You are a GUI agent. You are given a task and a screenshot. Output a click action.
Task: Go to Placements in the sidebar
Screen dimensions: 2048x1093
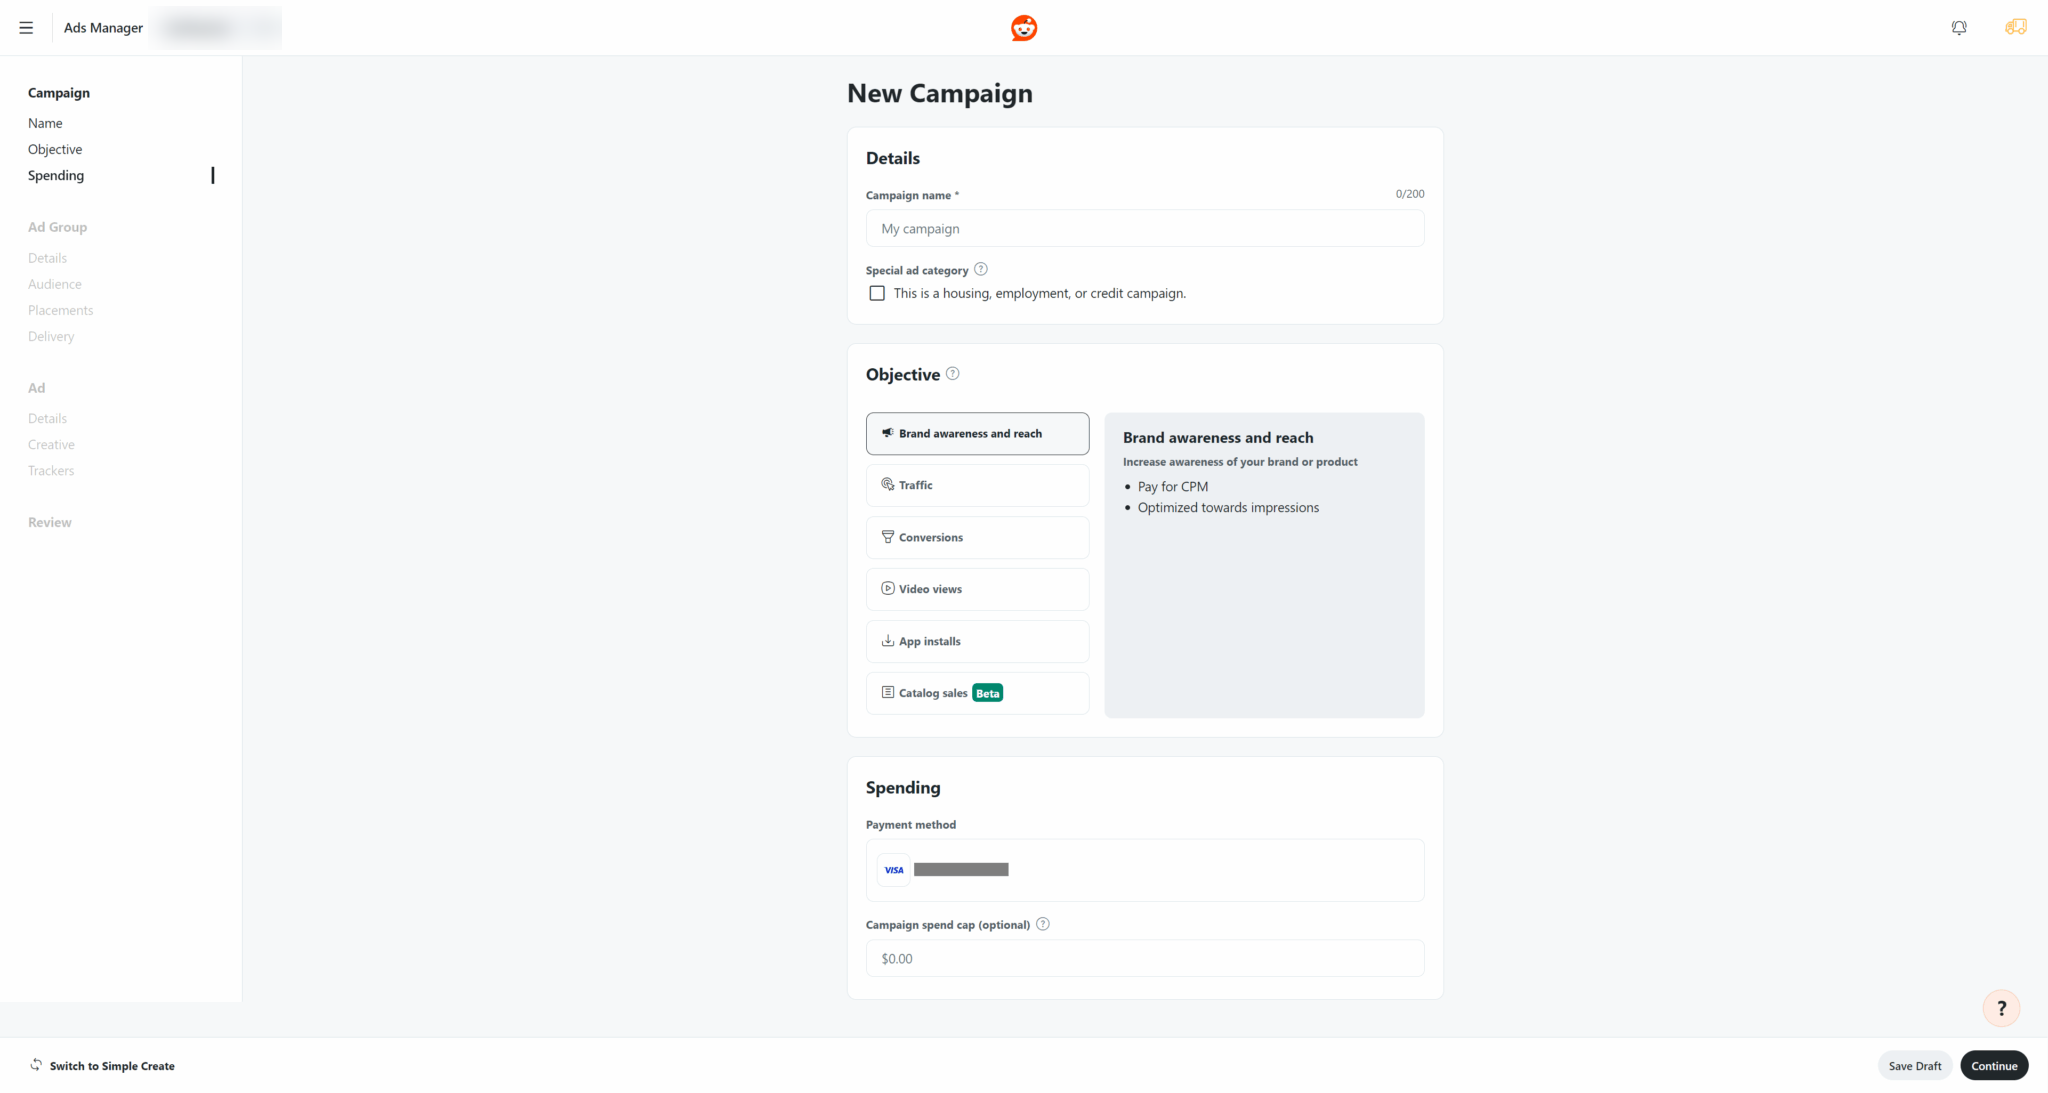click(x=60, y=310)
